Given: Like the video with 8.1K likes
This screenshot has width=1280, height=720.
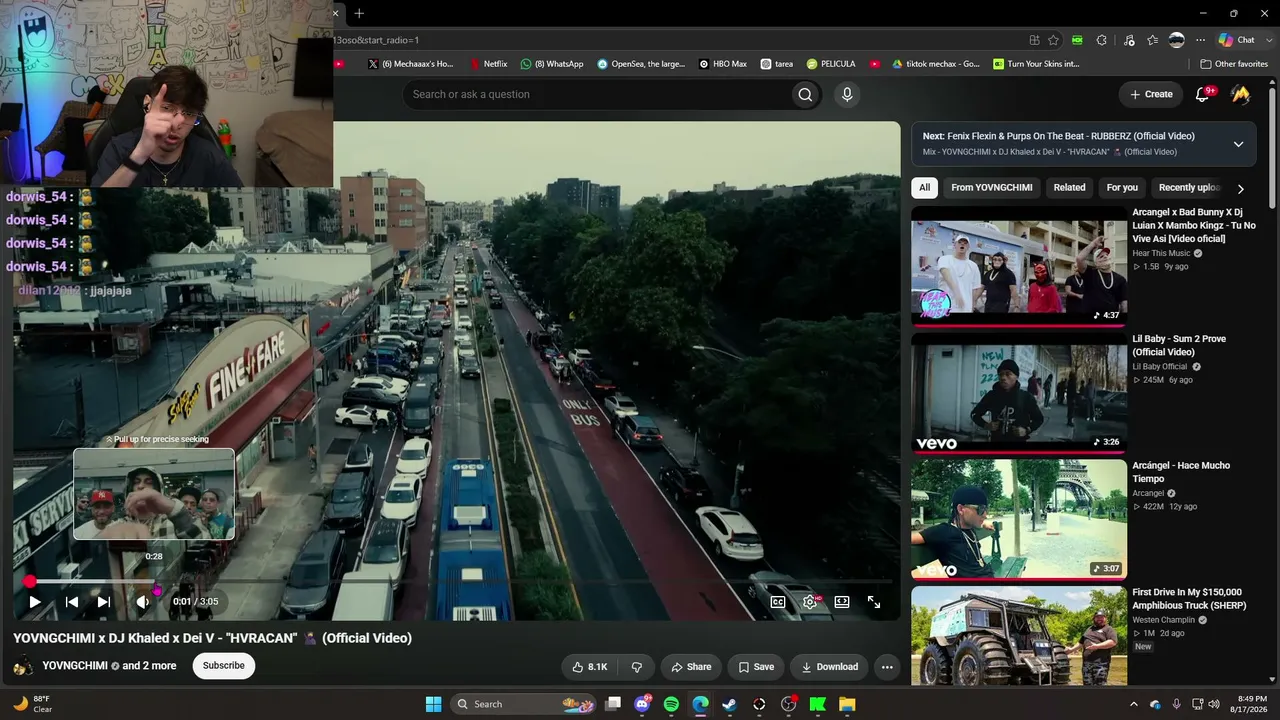Looking at the screenshot, I should (x=590, y=667).
